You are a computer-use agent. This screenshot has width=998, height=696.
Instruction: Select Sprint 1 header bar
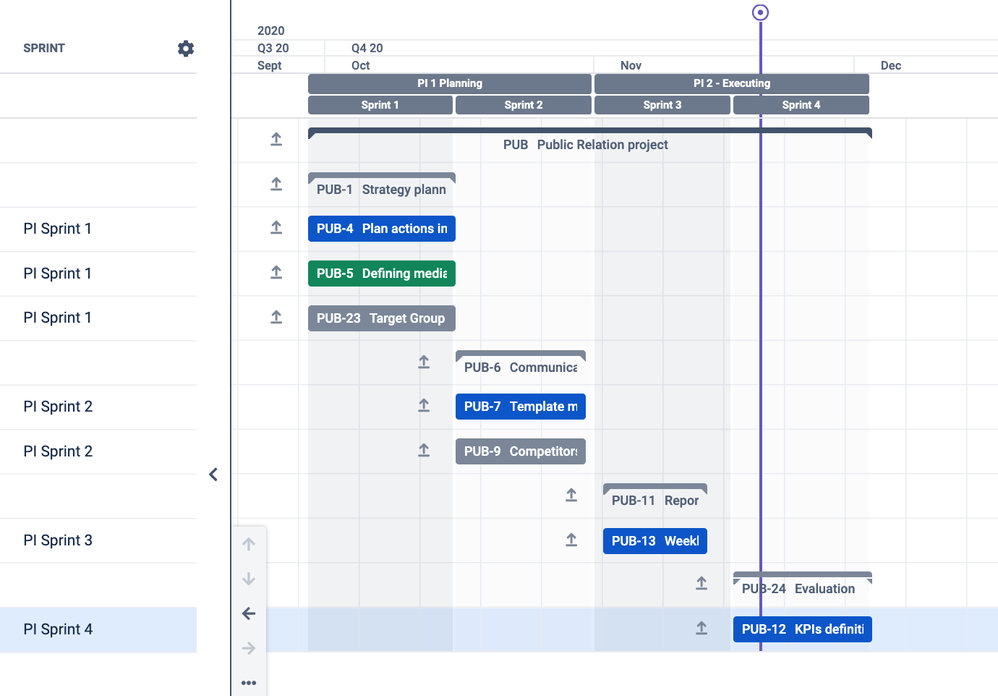pos(380,105)
